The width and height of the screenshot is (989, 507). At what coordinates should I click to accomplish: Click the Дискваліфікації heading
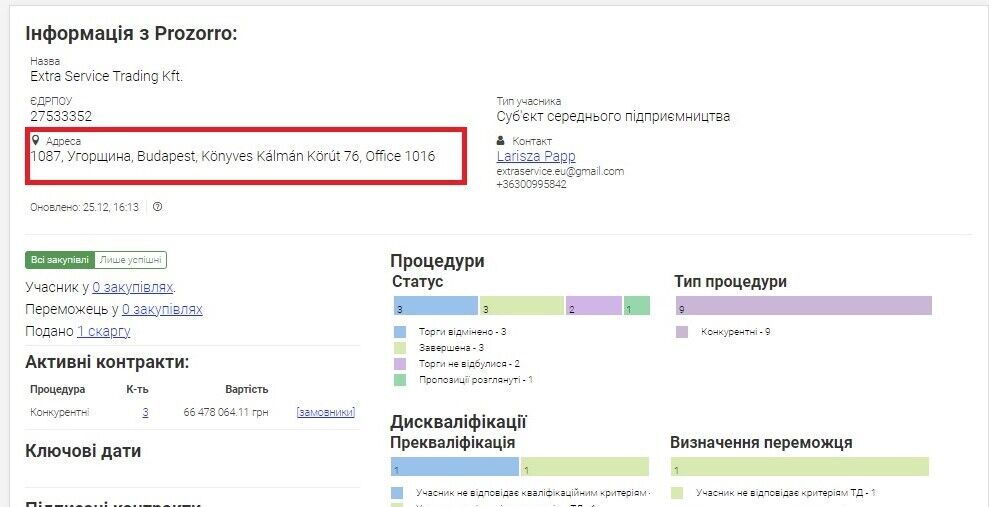click(x=459, y=422)
